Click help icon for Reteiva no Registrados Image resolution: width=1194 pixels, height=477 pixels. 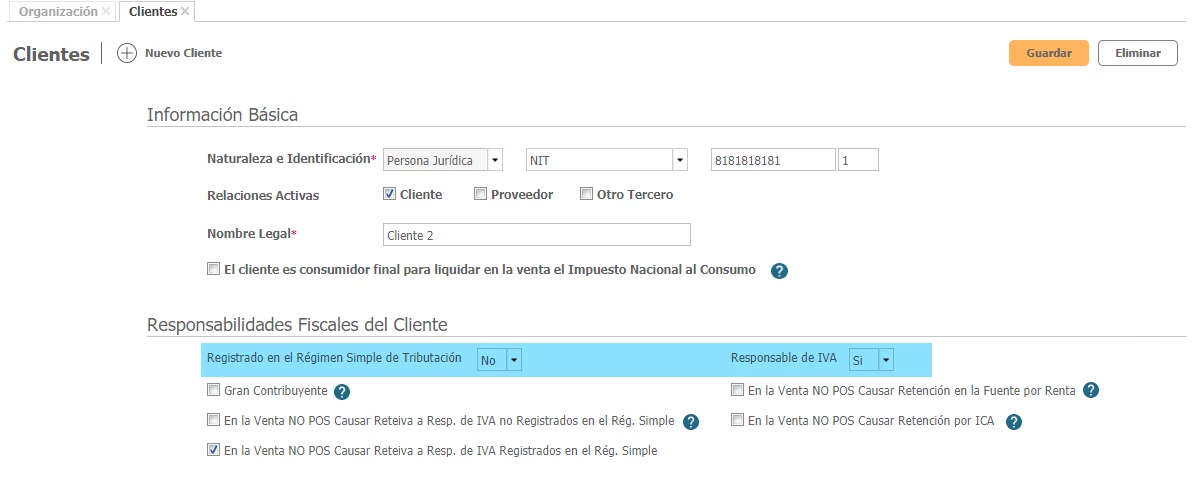click(690, 422)
